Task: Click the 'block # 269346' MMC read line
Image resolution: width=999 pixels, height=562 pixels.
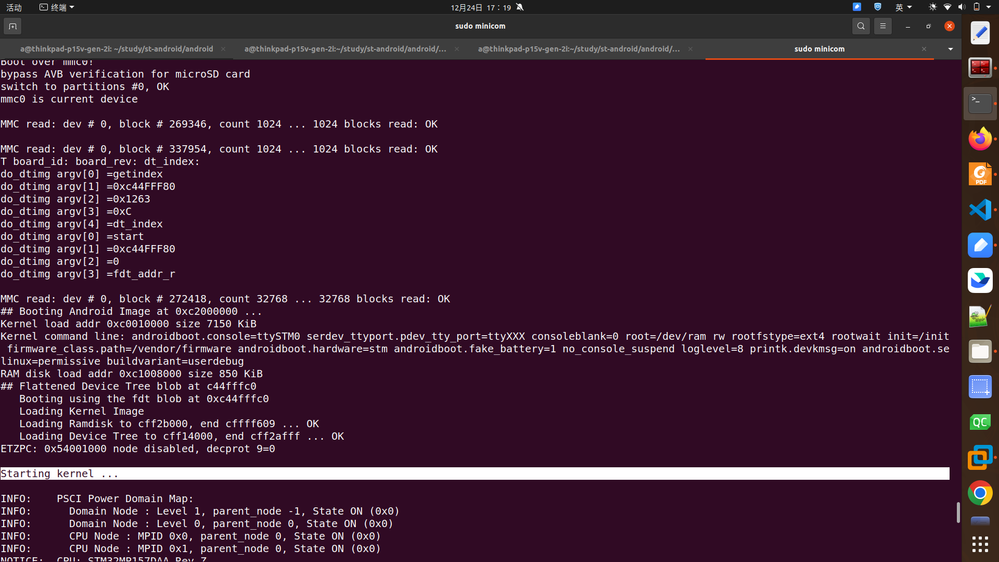Action: tap(219, 124)
